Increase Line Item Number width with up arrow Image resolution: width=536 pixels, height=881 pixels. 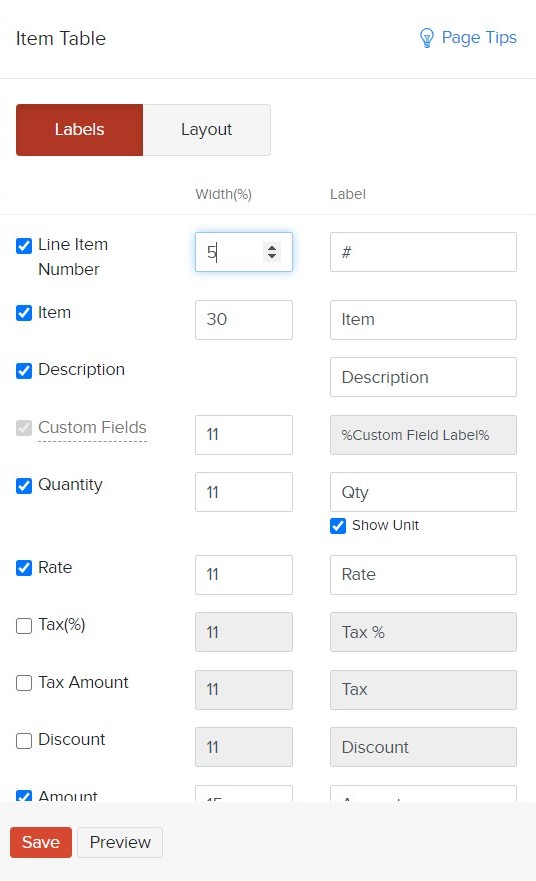(272, 247)
